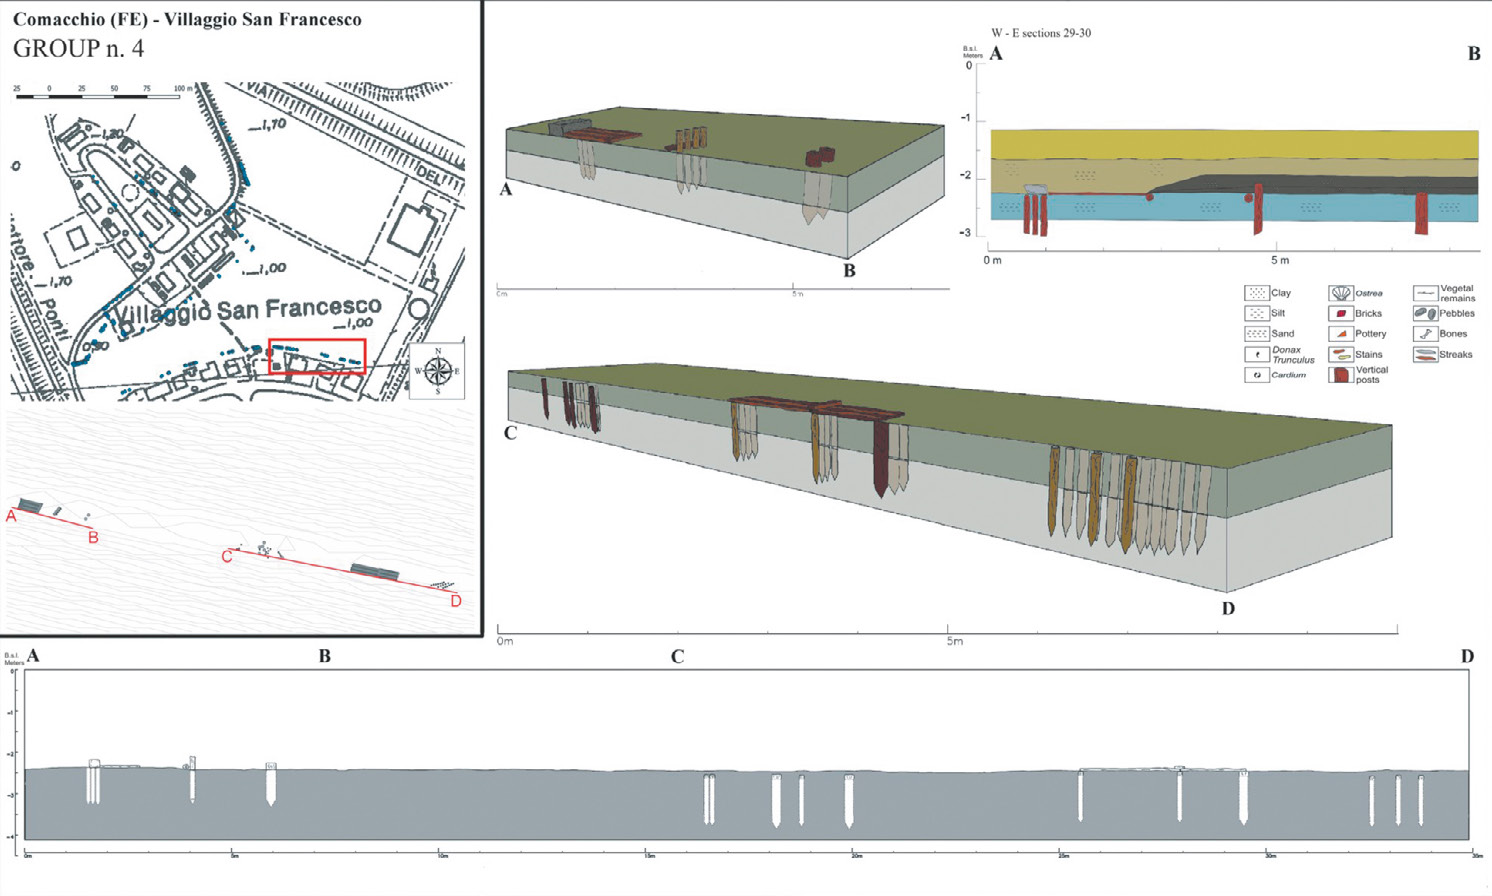Screen dimensions: 1492x896
Task: Click the "Villaggio San Francesco" map label
Action: point(249,310)
